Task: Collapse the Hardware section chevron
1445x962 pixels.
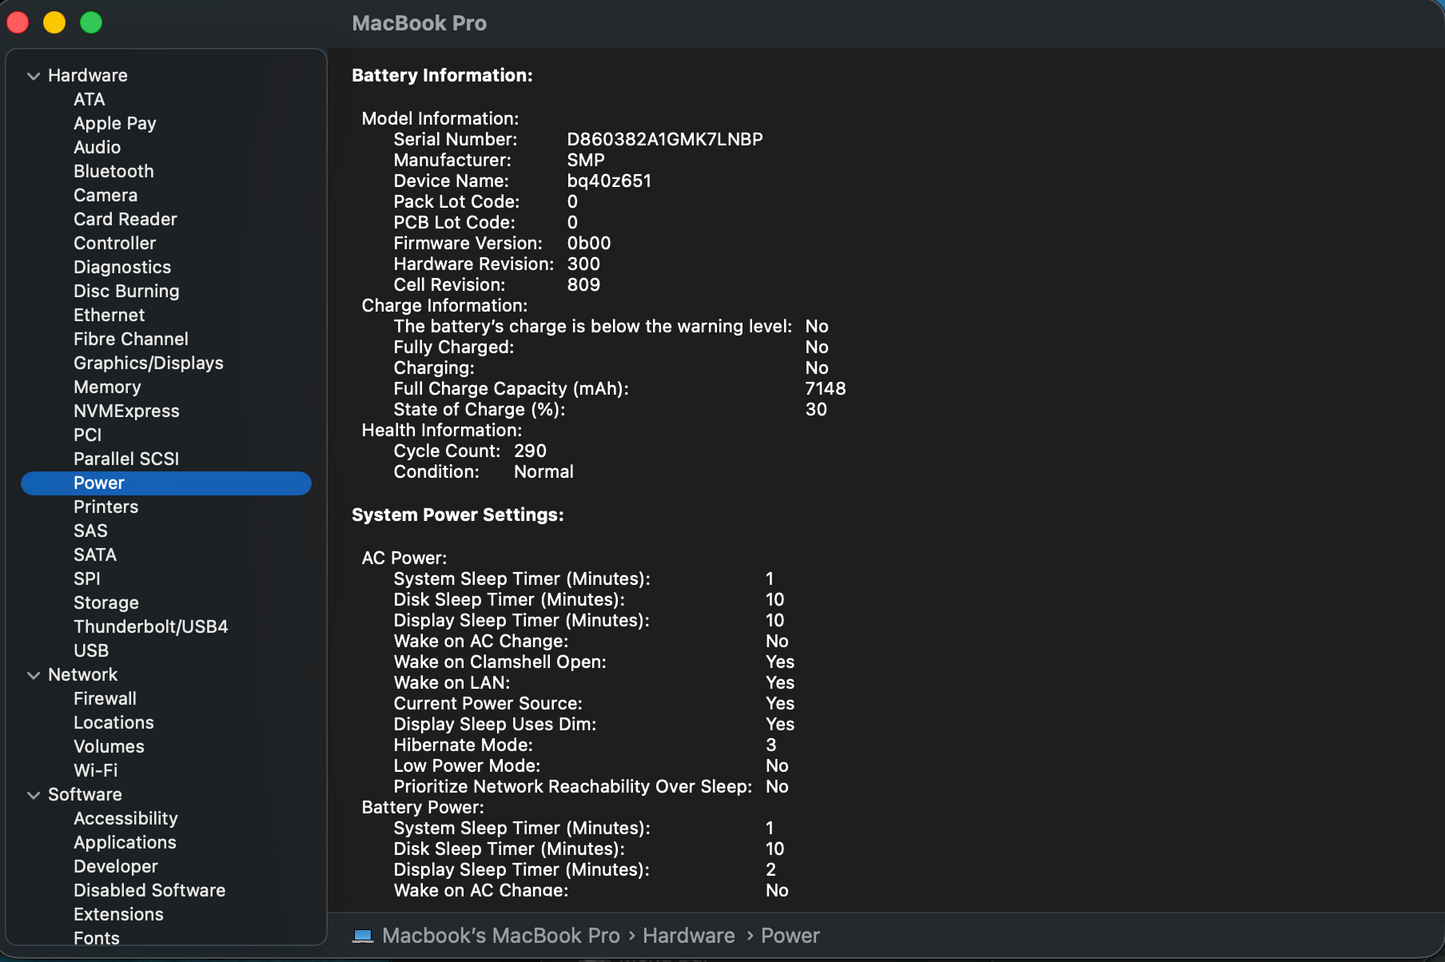Action: coord(33,76)
